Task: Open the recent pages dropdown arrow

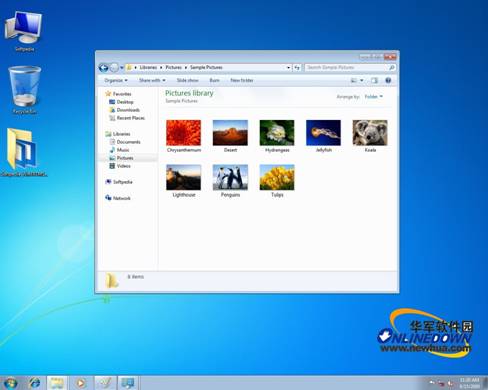Action: [122, 68]
